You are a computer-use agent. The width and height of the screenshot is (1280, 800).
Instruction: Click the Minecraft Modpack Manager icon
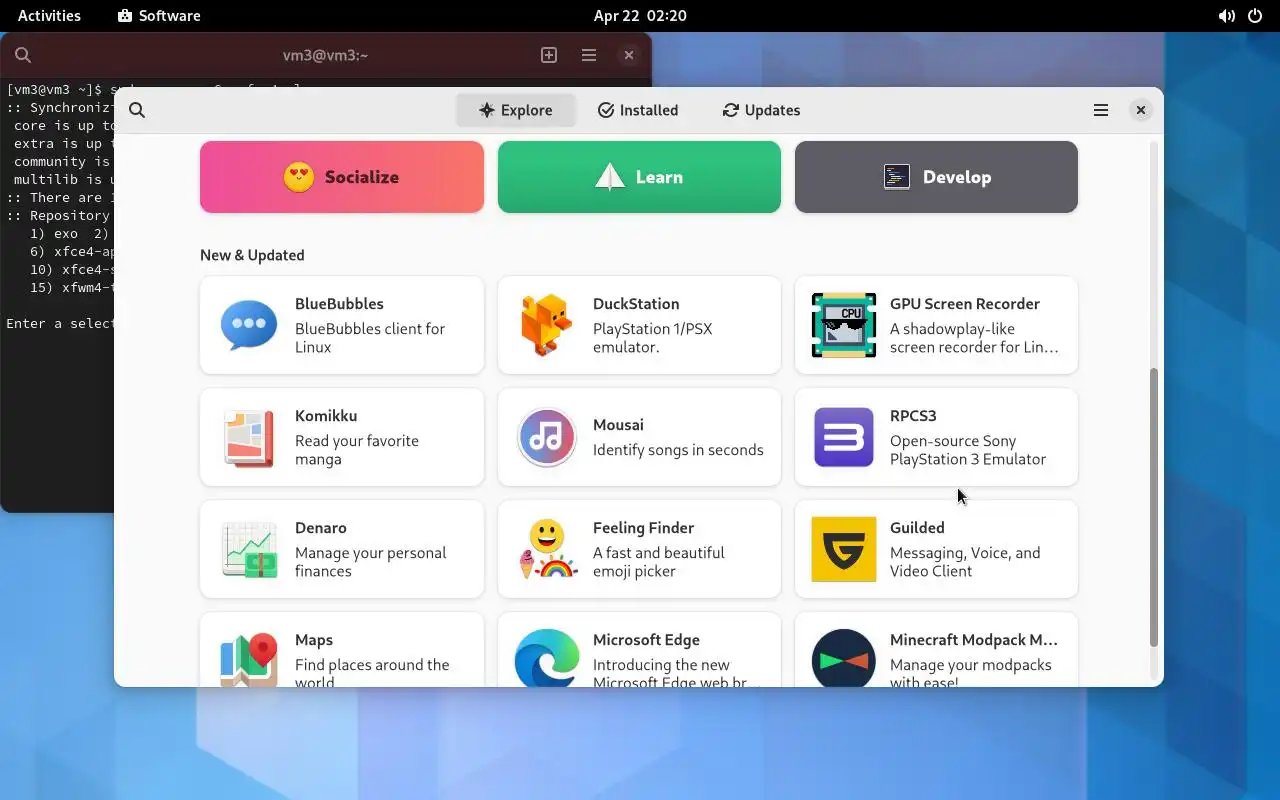[x=844, y=658]
